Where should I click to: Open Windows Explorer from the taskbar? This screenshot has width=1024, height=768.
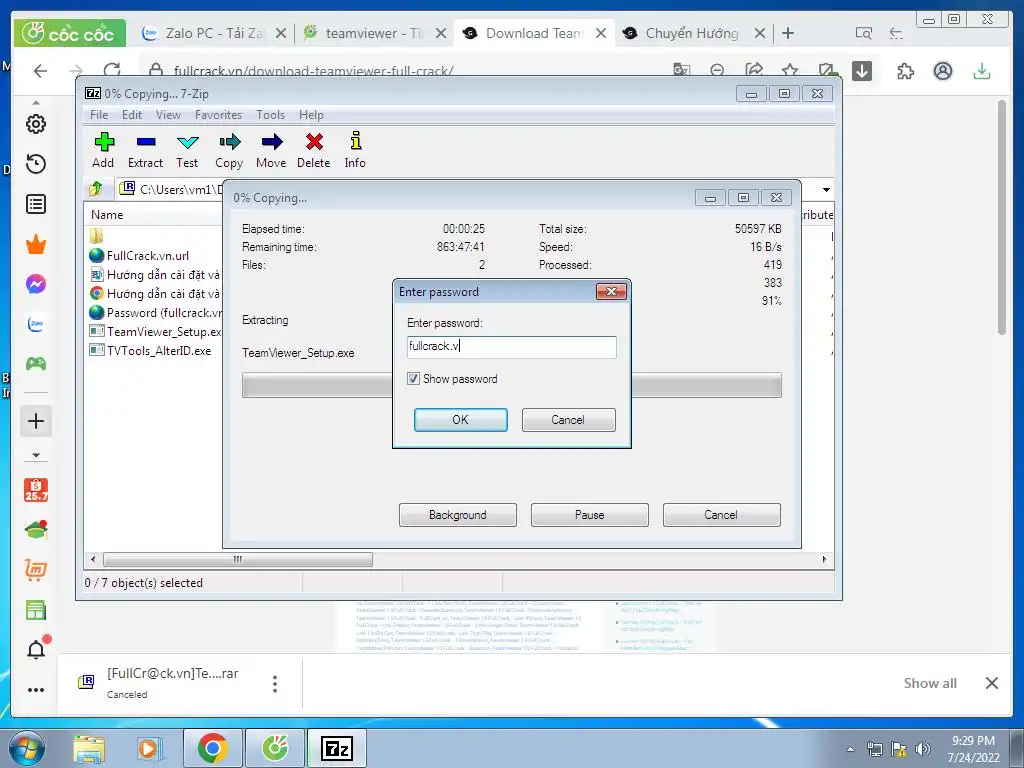pos(89,748)
